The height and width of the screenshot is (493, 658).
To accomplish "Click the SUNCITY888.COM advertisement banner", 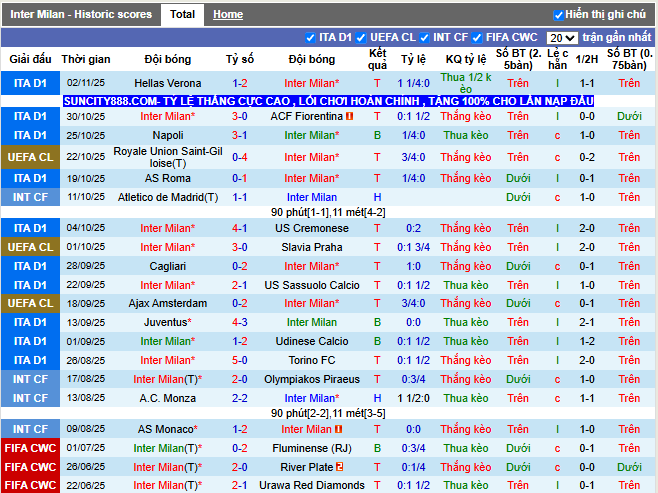I will [329, 101].
